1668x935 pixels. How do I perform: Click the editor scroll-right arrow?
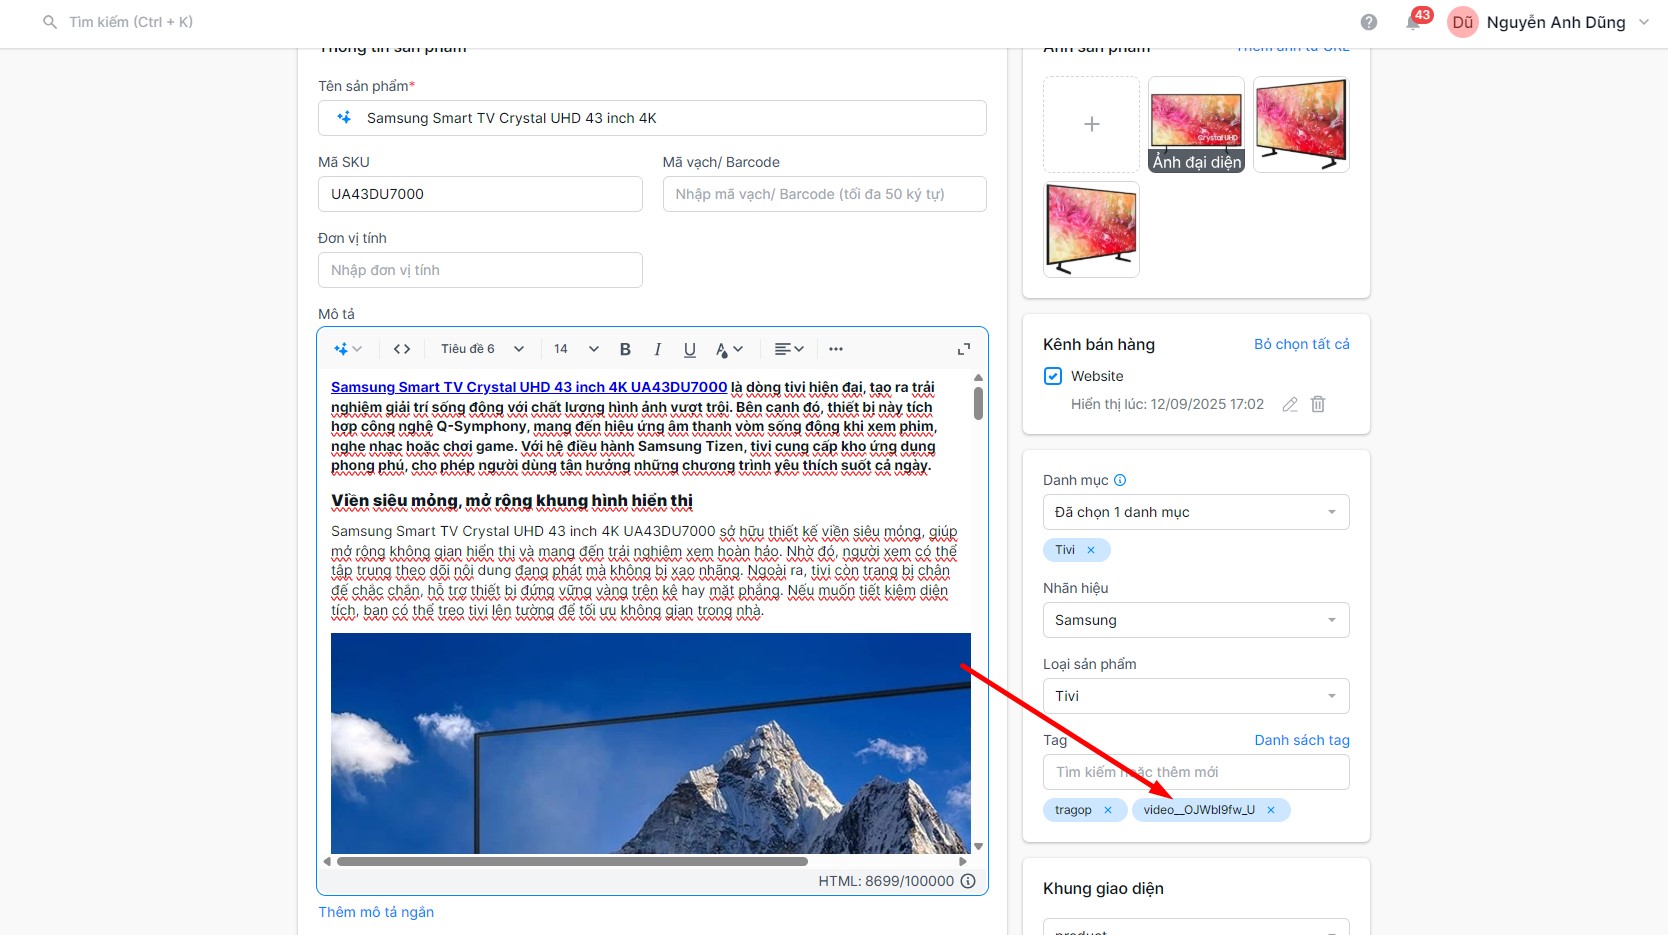click(963, 861)
